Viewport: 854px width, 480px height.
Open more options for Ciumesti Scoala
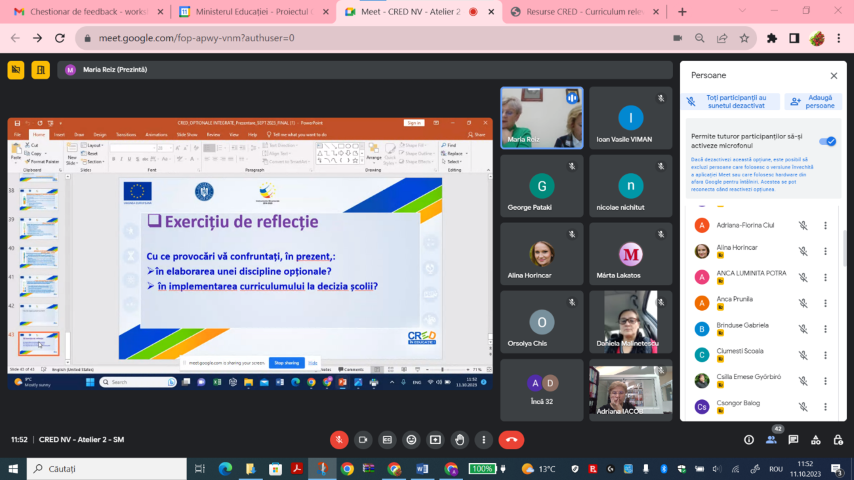825,354
